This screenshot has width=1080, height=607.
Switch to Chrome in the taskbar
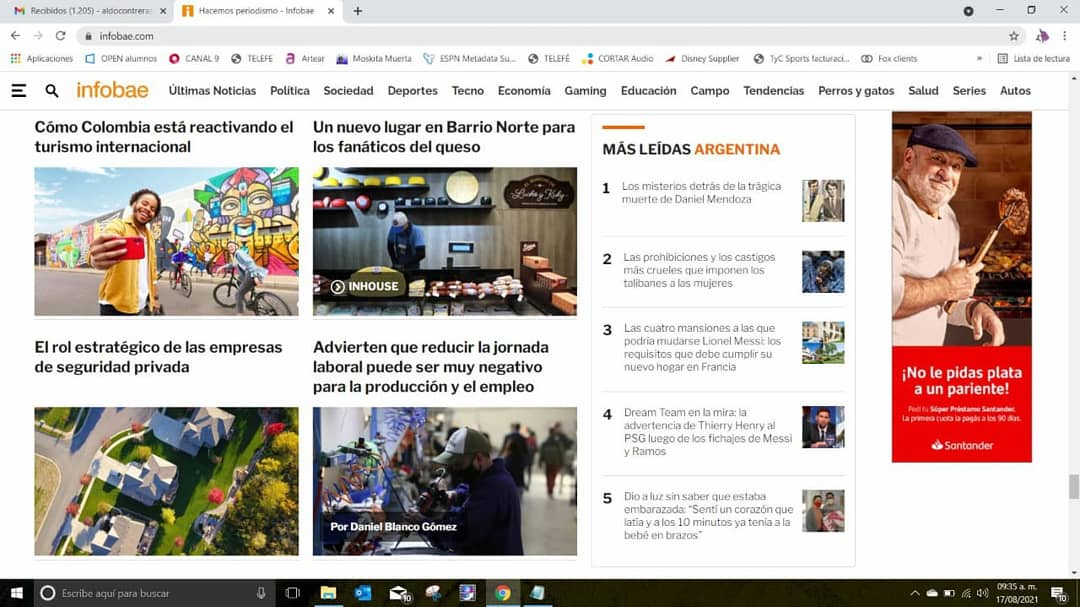[503, 593]
